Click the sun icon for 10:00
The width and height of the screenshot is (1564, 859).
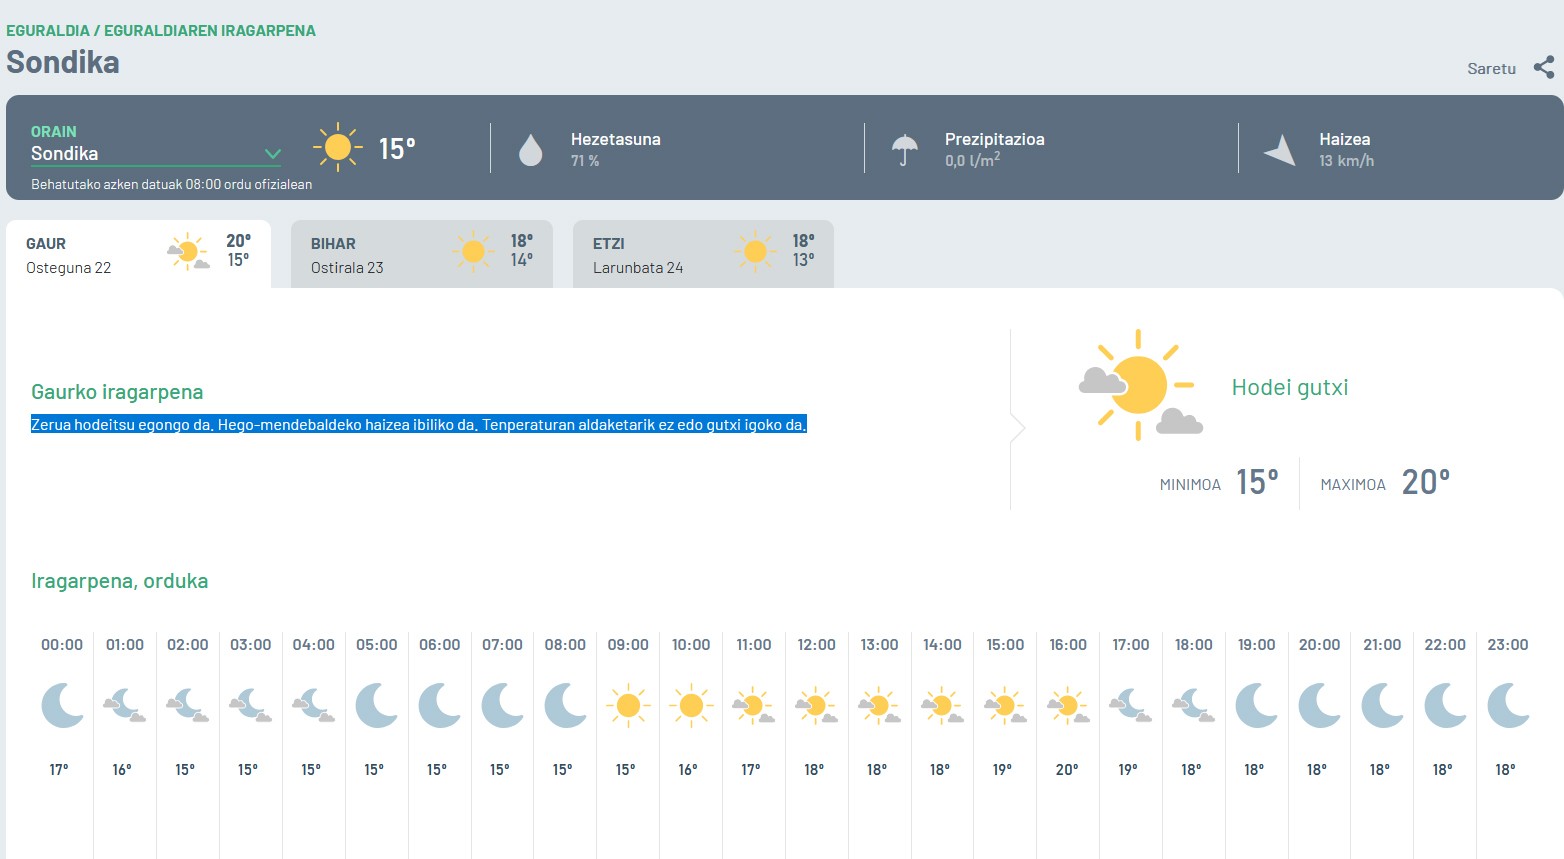(691, 705)
